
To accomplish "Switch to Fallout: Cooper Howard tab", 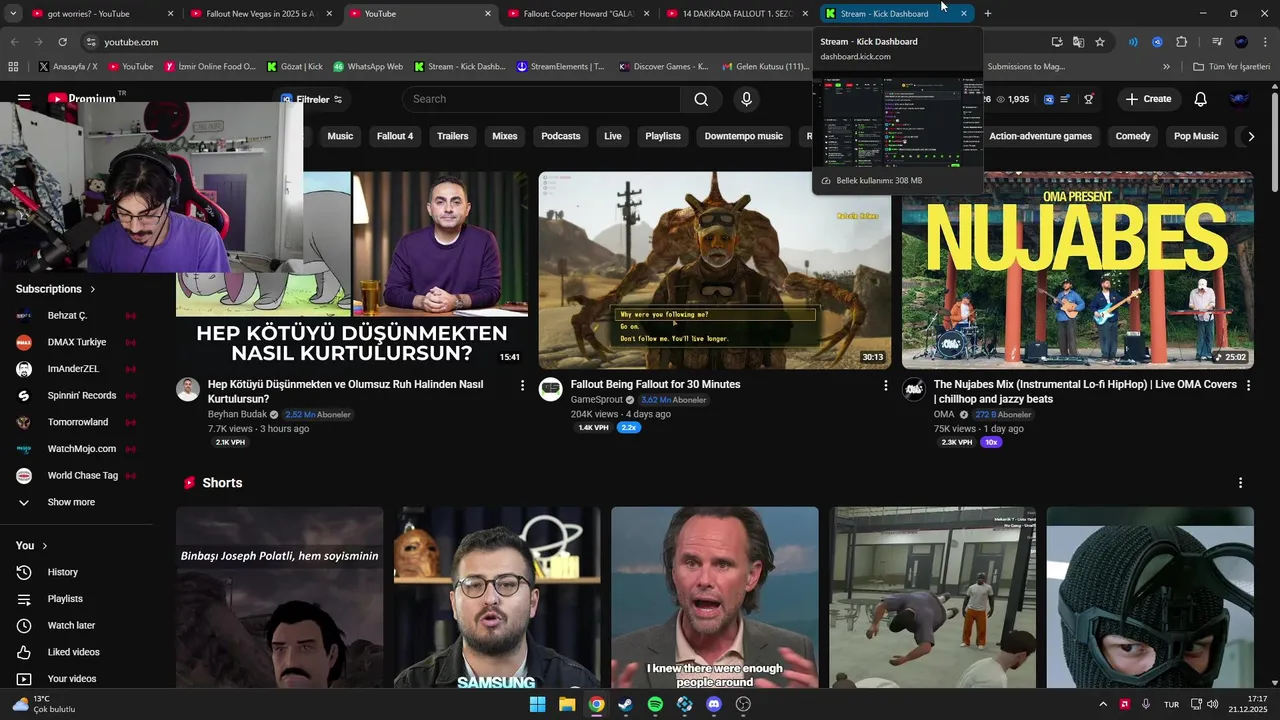I will 579,14.
